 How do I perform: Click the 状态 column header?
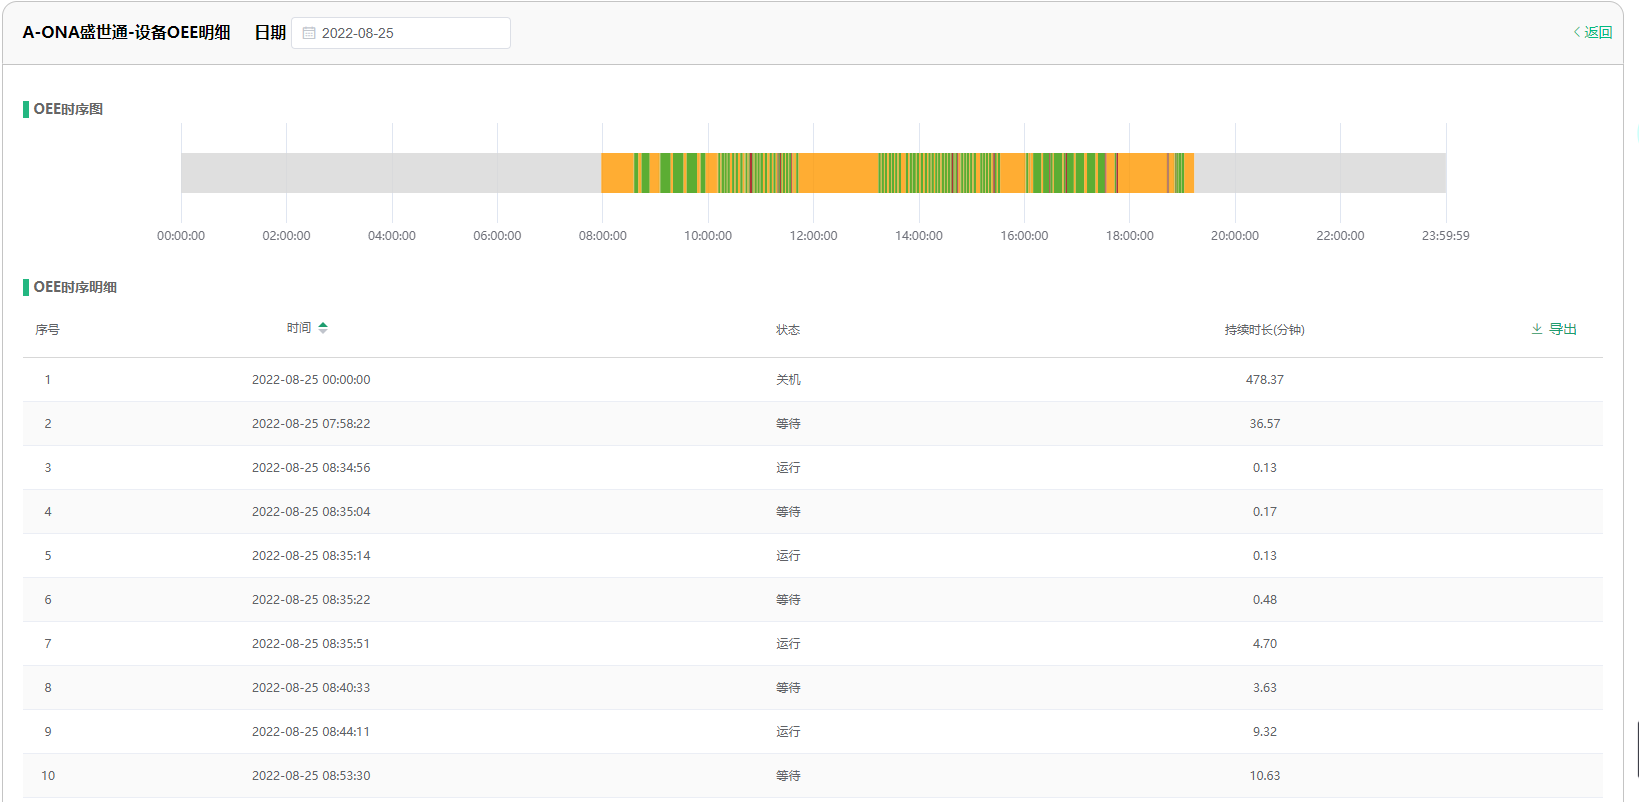[x=788, y=330]
